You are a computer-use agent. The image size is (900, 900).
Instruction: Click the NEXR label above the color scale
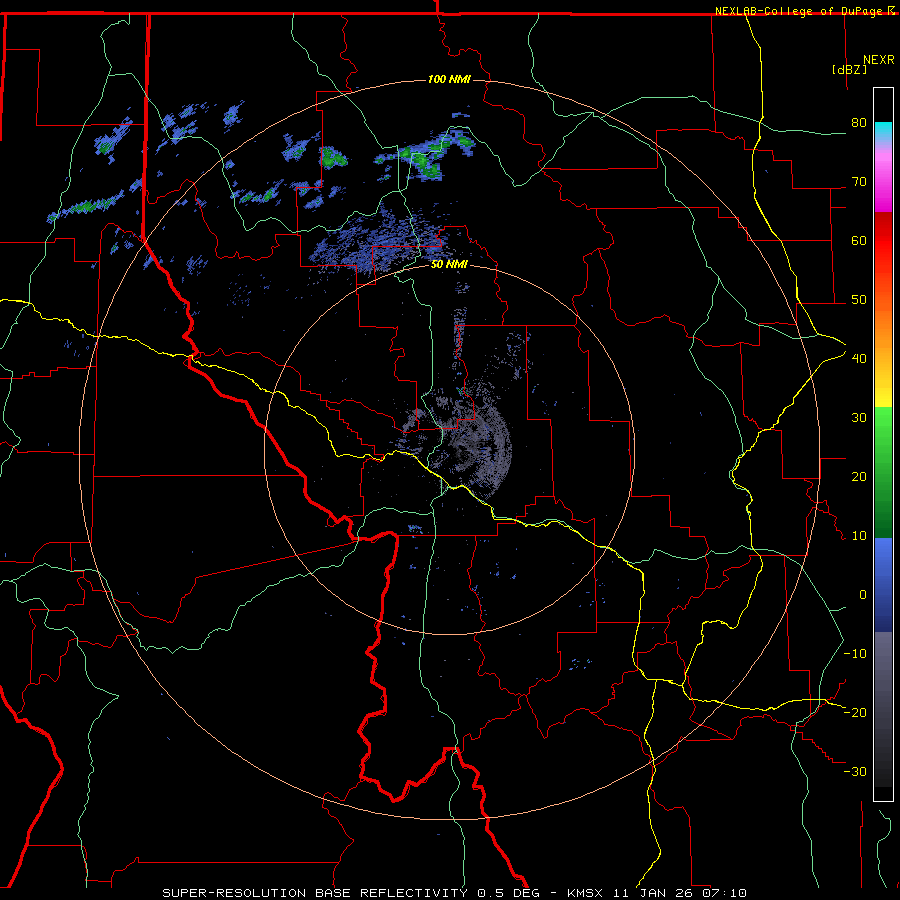[x=879, y=60]
